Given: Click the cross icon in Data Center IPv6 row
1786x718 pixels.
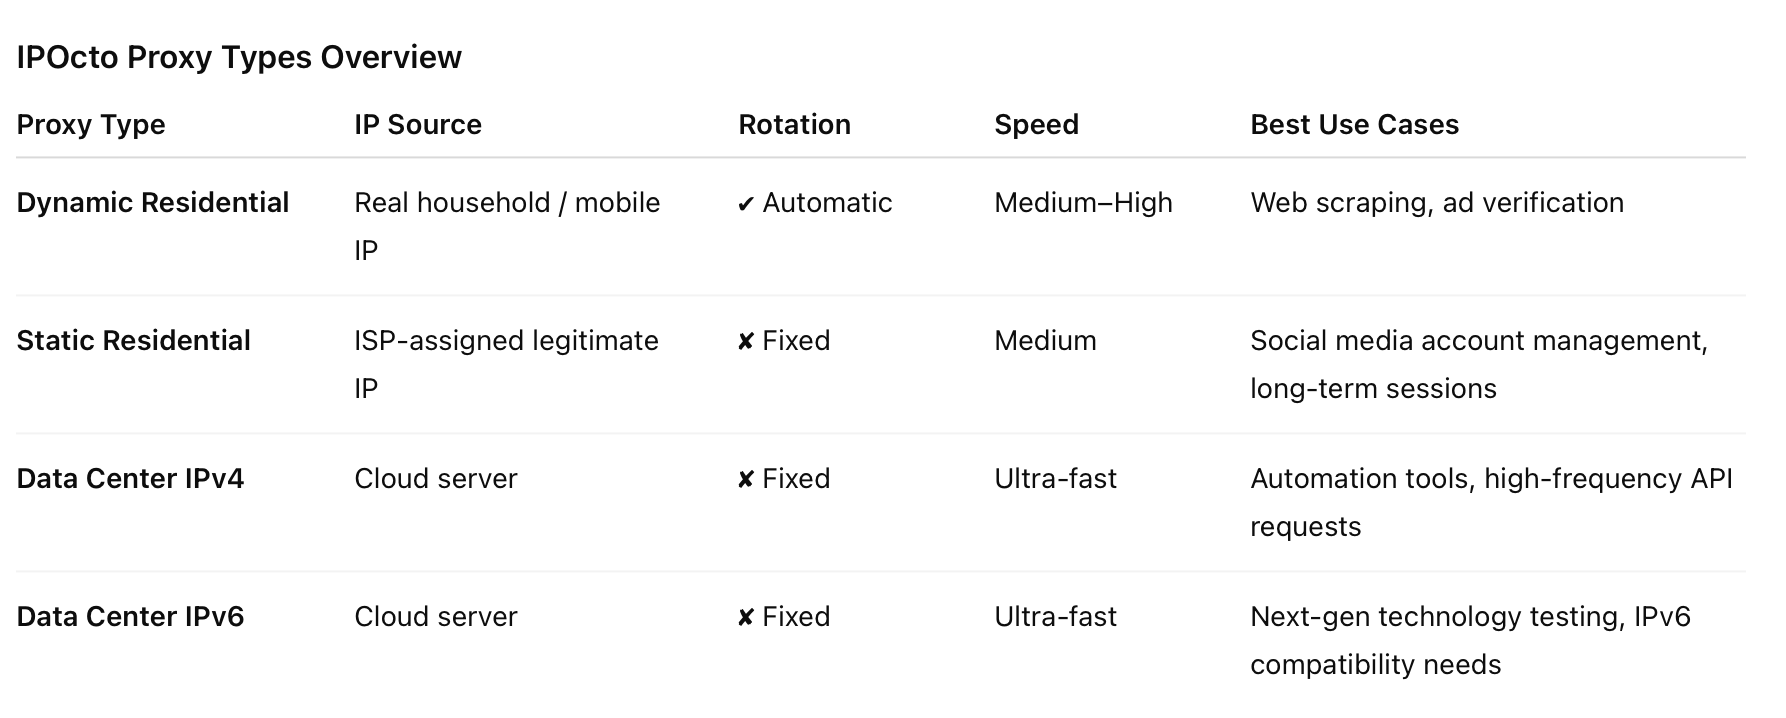Looking at the screenshot, I should [x=745, y=618].
